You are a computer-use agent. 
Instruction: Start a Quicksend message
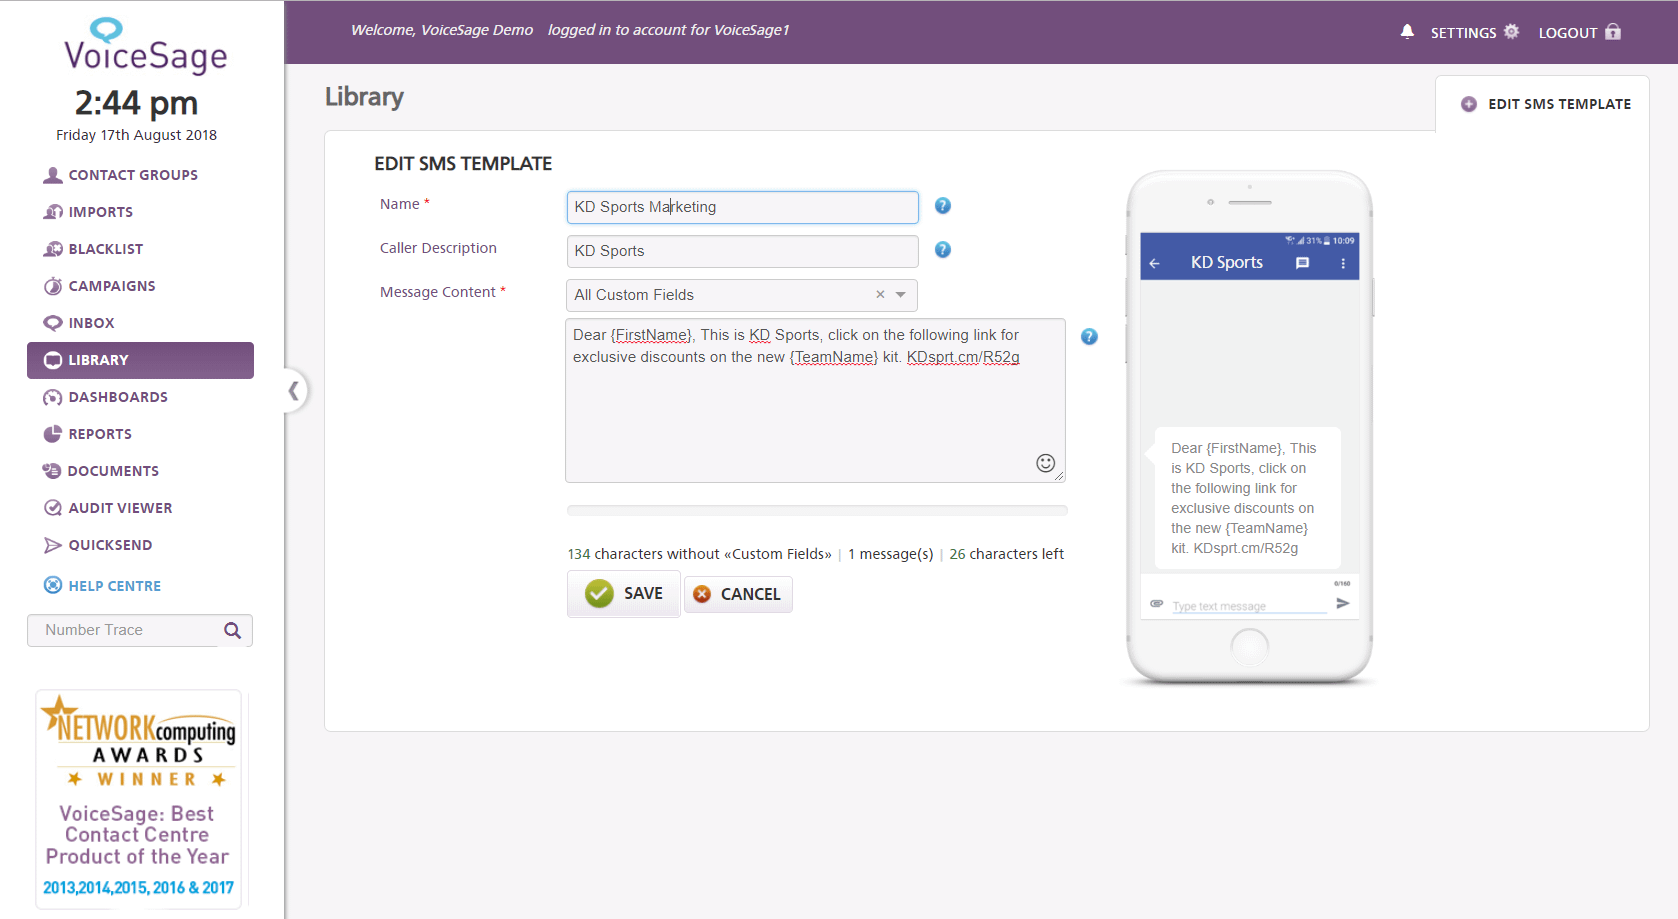(x=110, y=544)
